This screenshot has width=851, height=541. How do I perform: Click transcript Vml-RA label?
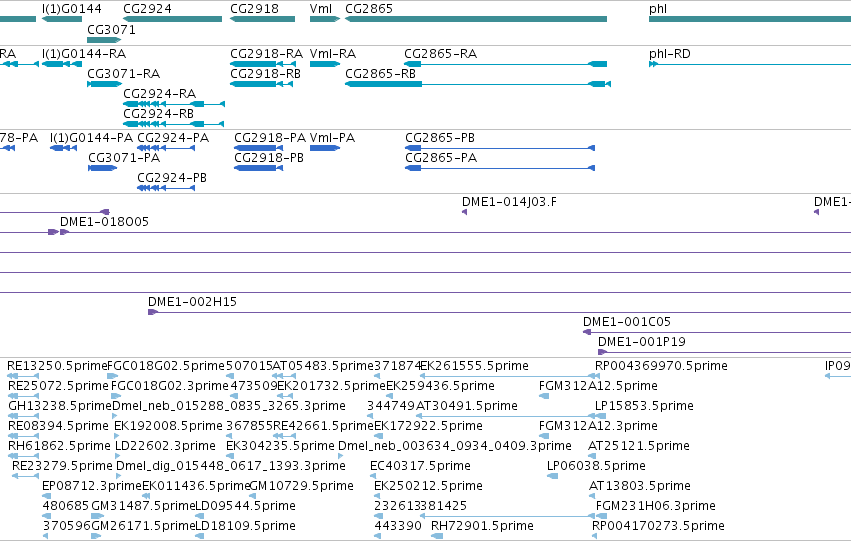[x=333, y=54]
